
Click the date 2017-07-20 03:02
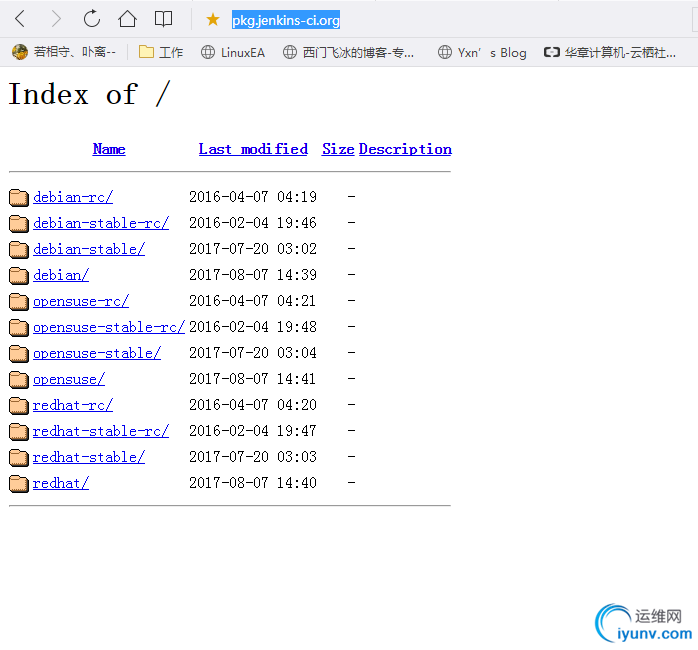point(253,249)
